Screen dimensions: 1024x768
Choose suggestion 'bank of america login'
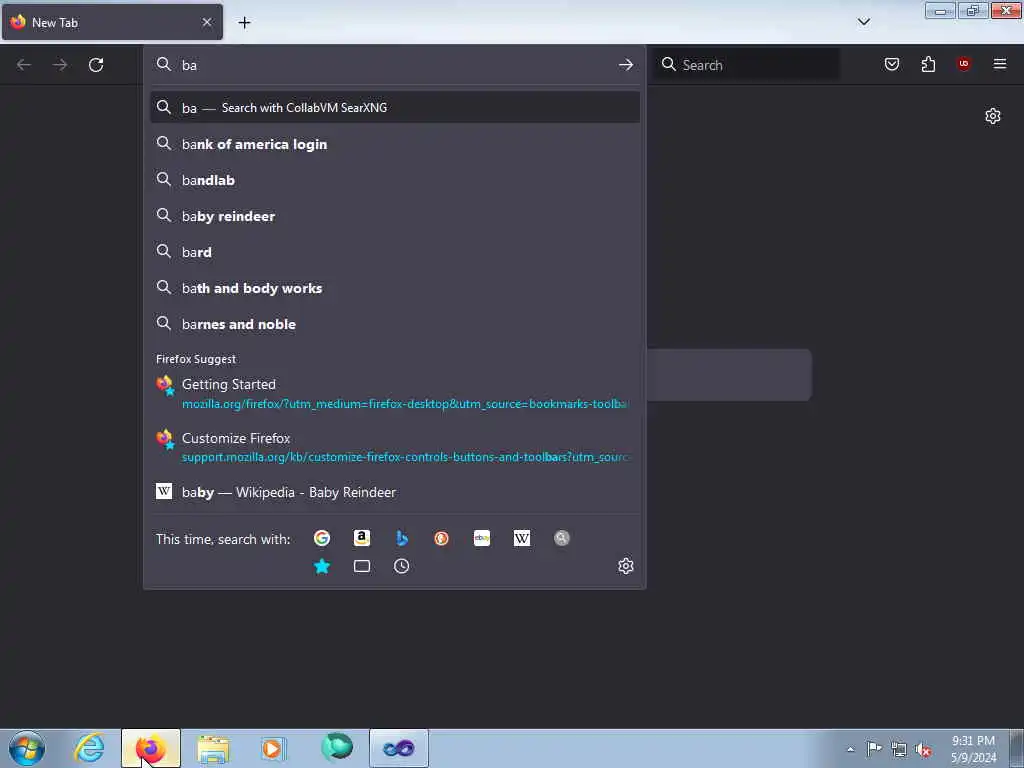coord(395,144)
